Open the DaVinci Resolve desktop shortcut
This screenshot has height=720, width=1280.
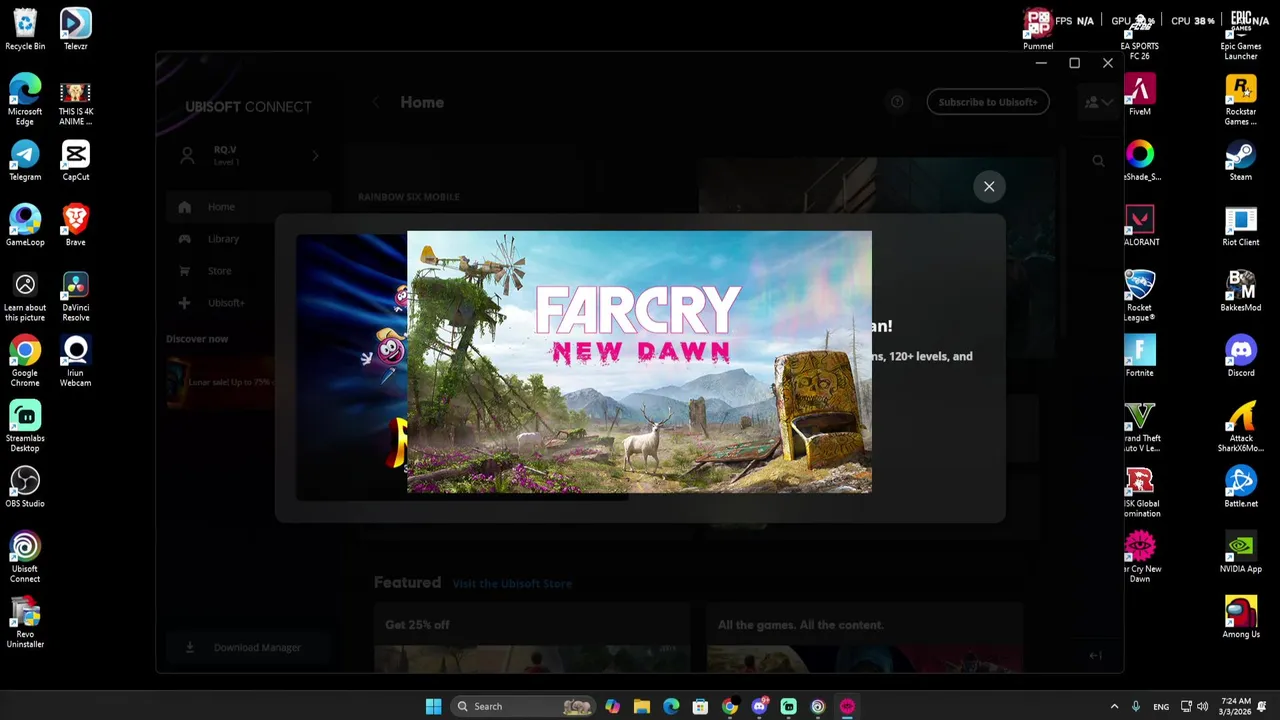point(75,296)
